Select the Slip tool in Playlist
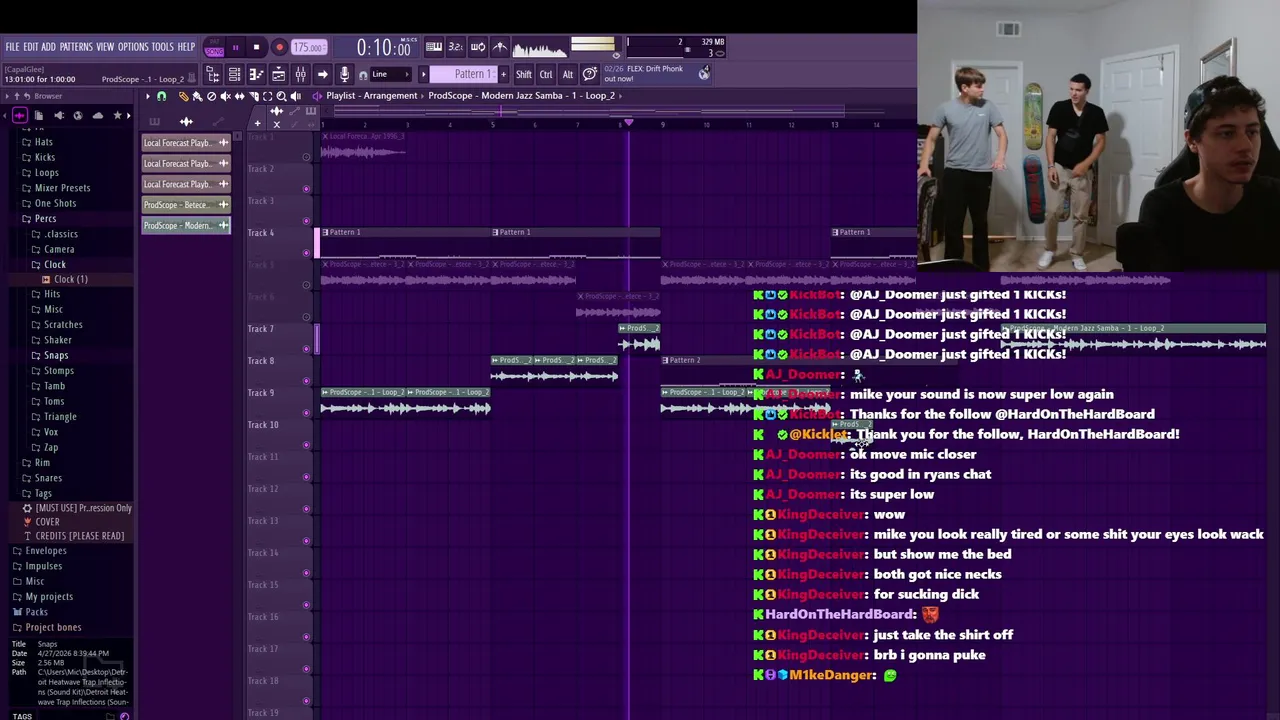Image resolution: width=1280 pixels, height=720 pixels. (239, 96)
